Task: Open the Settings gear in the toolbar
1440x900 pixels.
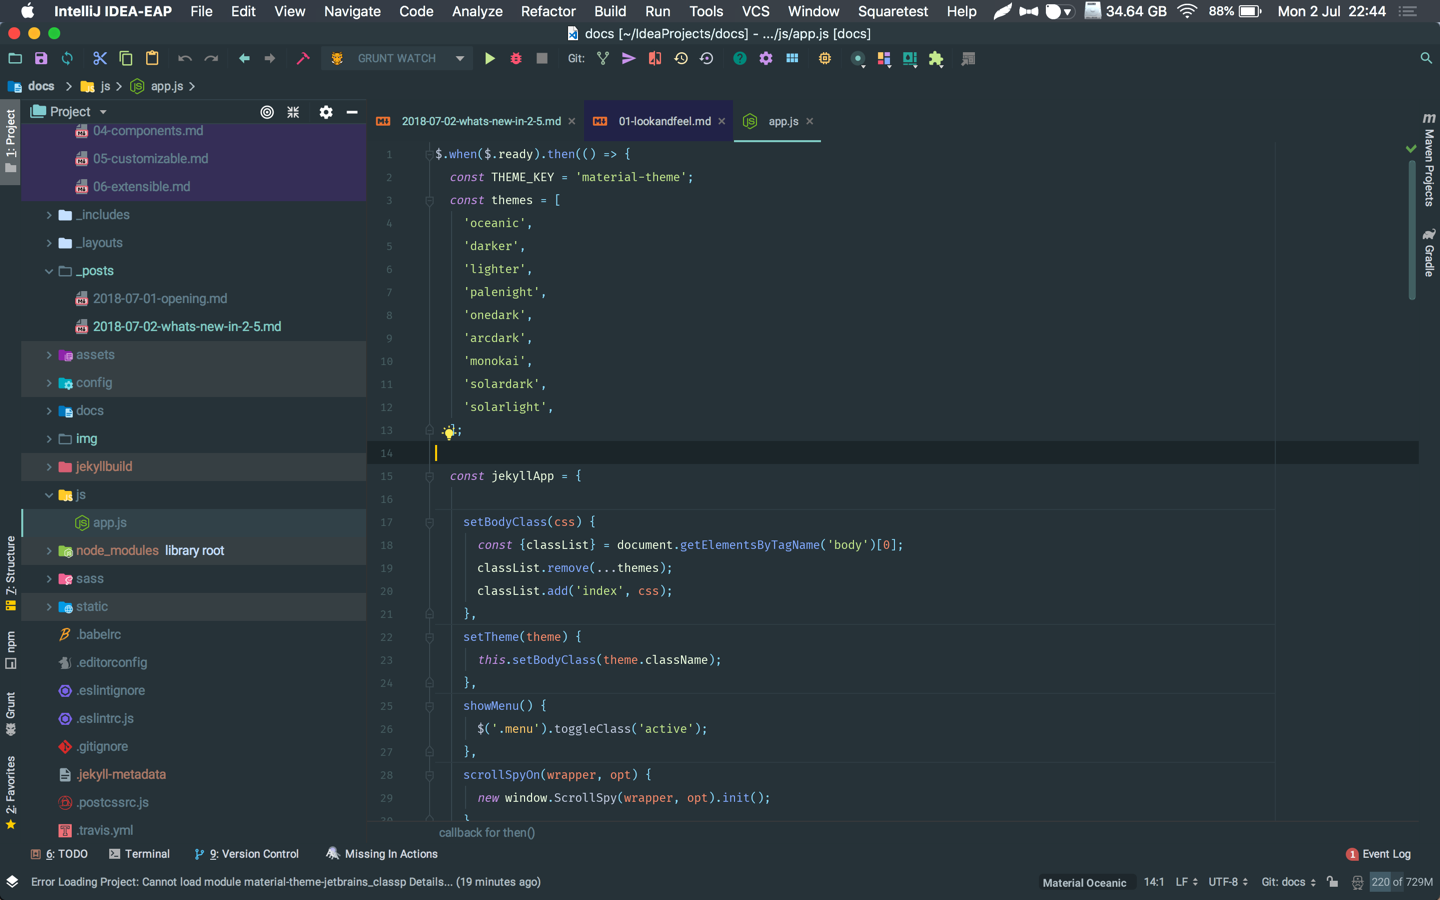Action: pos(767,58)
